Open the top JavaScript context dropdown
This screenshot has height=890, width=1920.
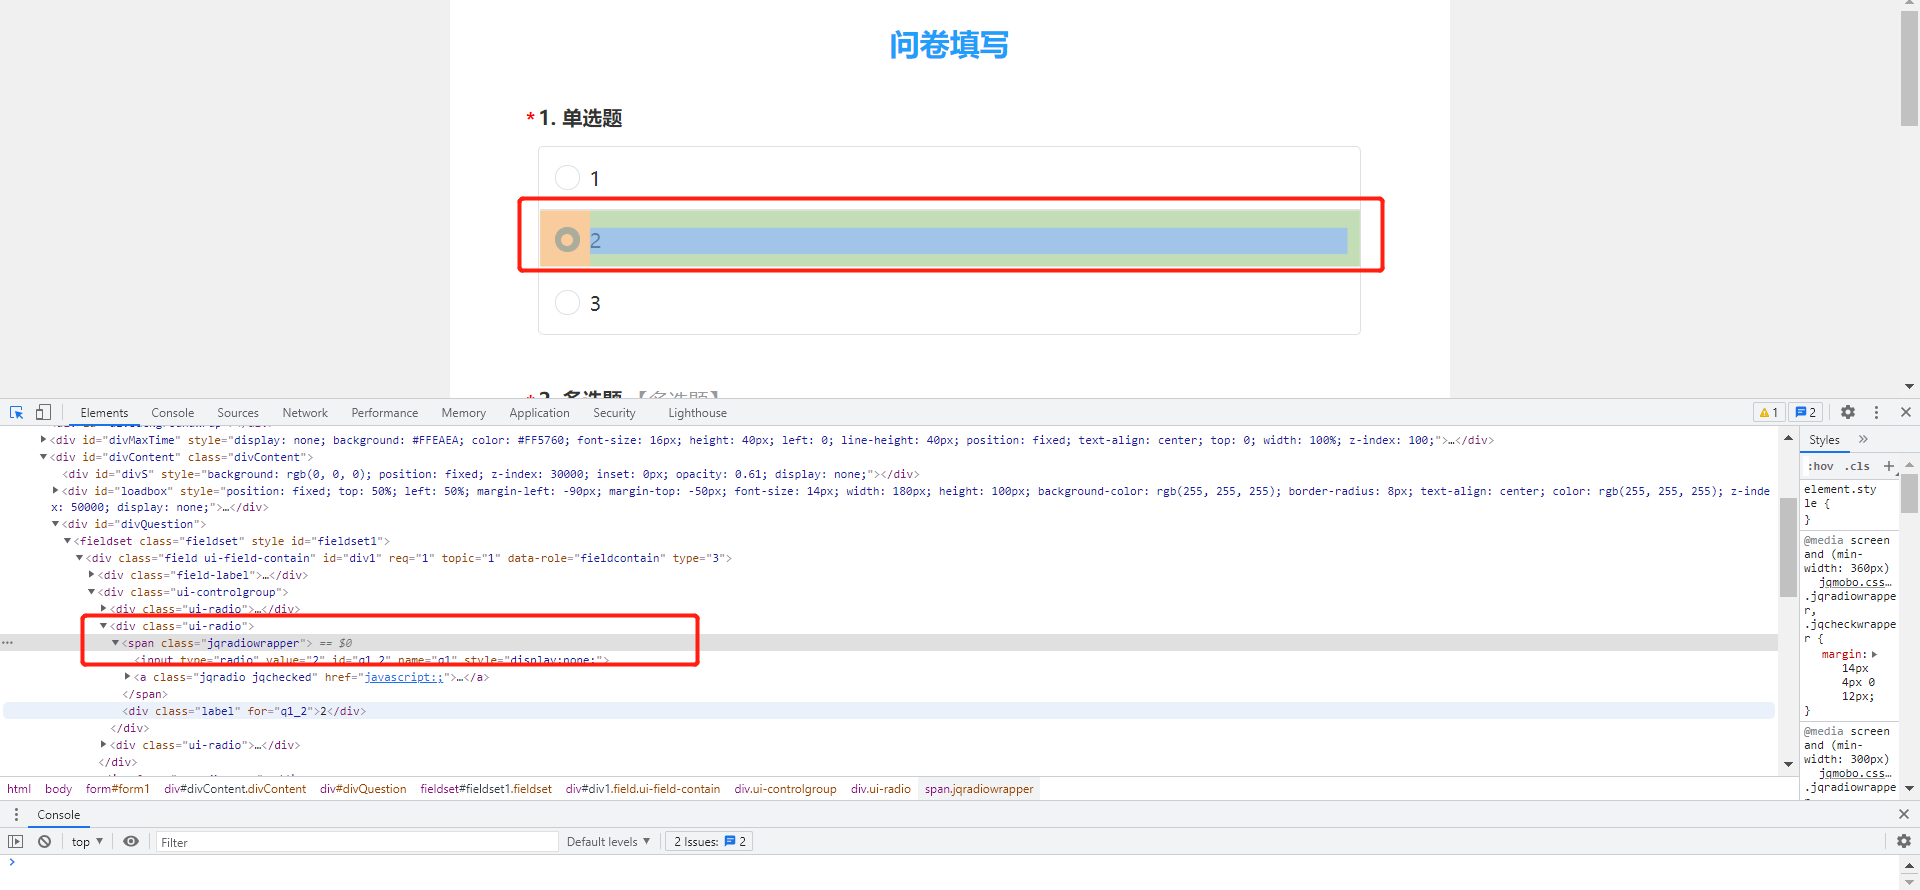coord(87,841)
